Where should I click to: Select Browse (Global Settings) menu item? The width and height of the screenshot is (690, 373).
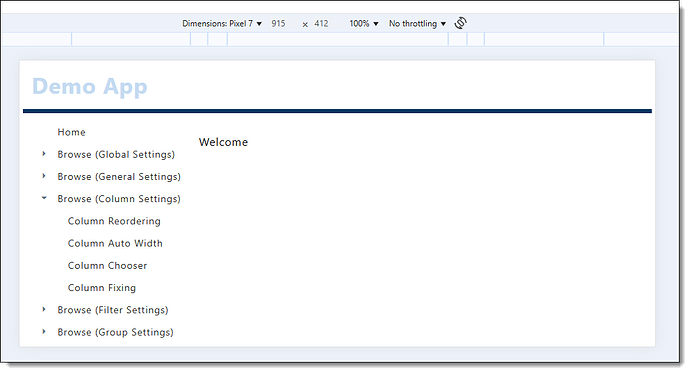pos(116,155)
